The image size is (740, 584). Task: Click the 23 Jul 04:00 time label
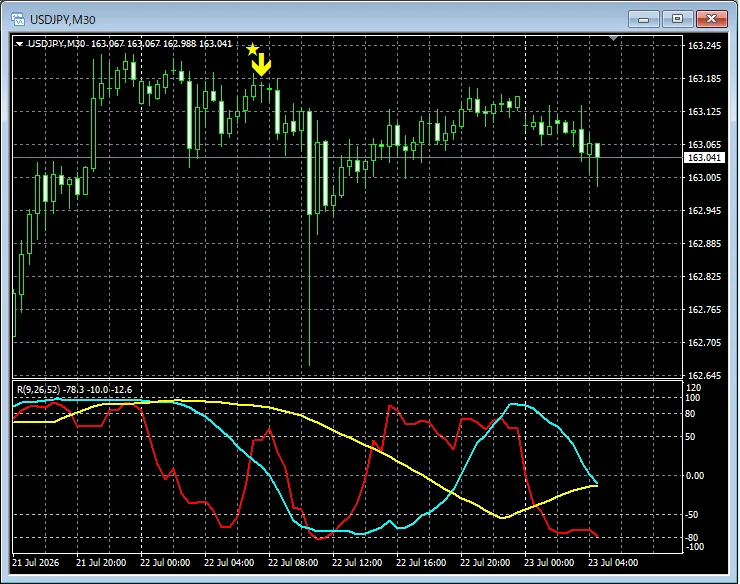[613, 563]
